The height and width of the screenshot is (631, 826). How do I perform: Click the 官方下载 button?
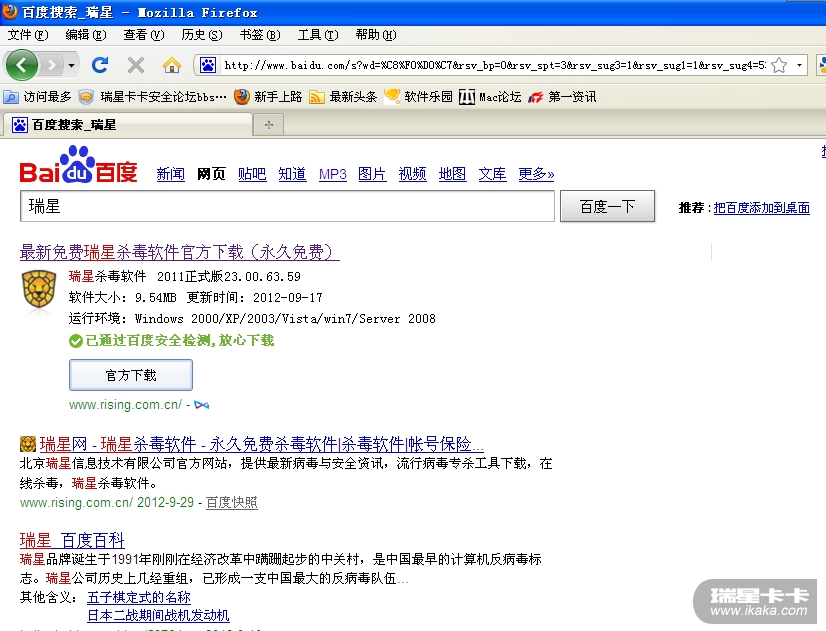tap(131, 375)
